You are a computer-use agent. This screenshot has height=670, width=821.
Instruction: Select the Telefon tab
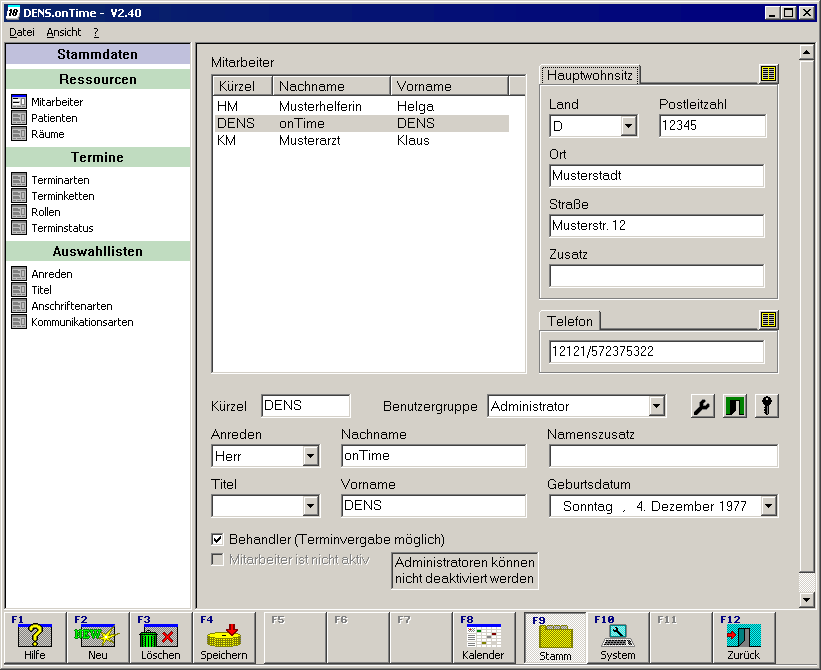coord(570,321)
